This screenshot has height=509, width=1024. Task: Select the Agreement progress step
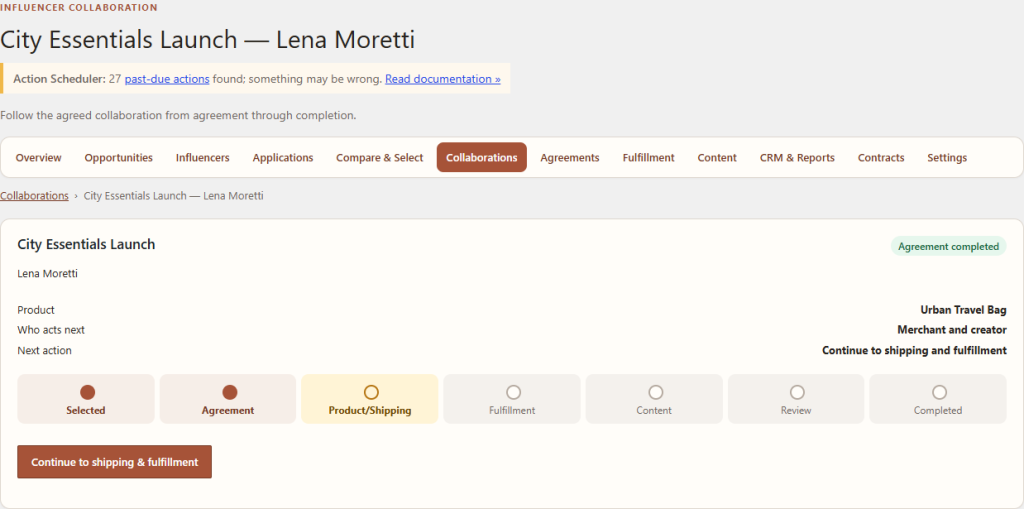[228, 399]
